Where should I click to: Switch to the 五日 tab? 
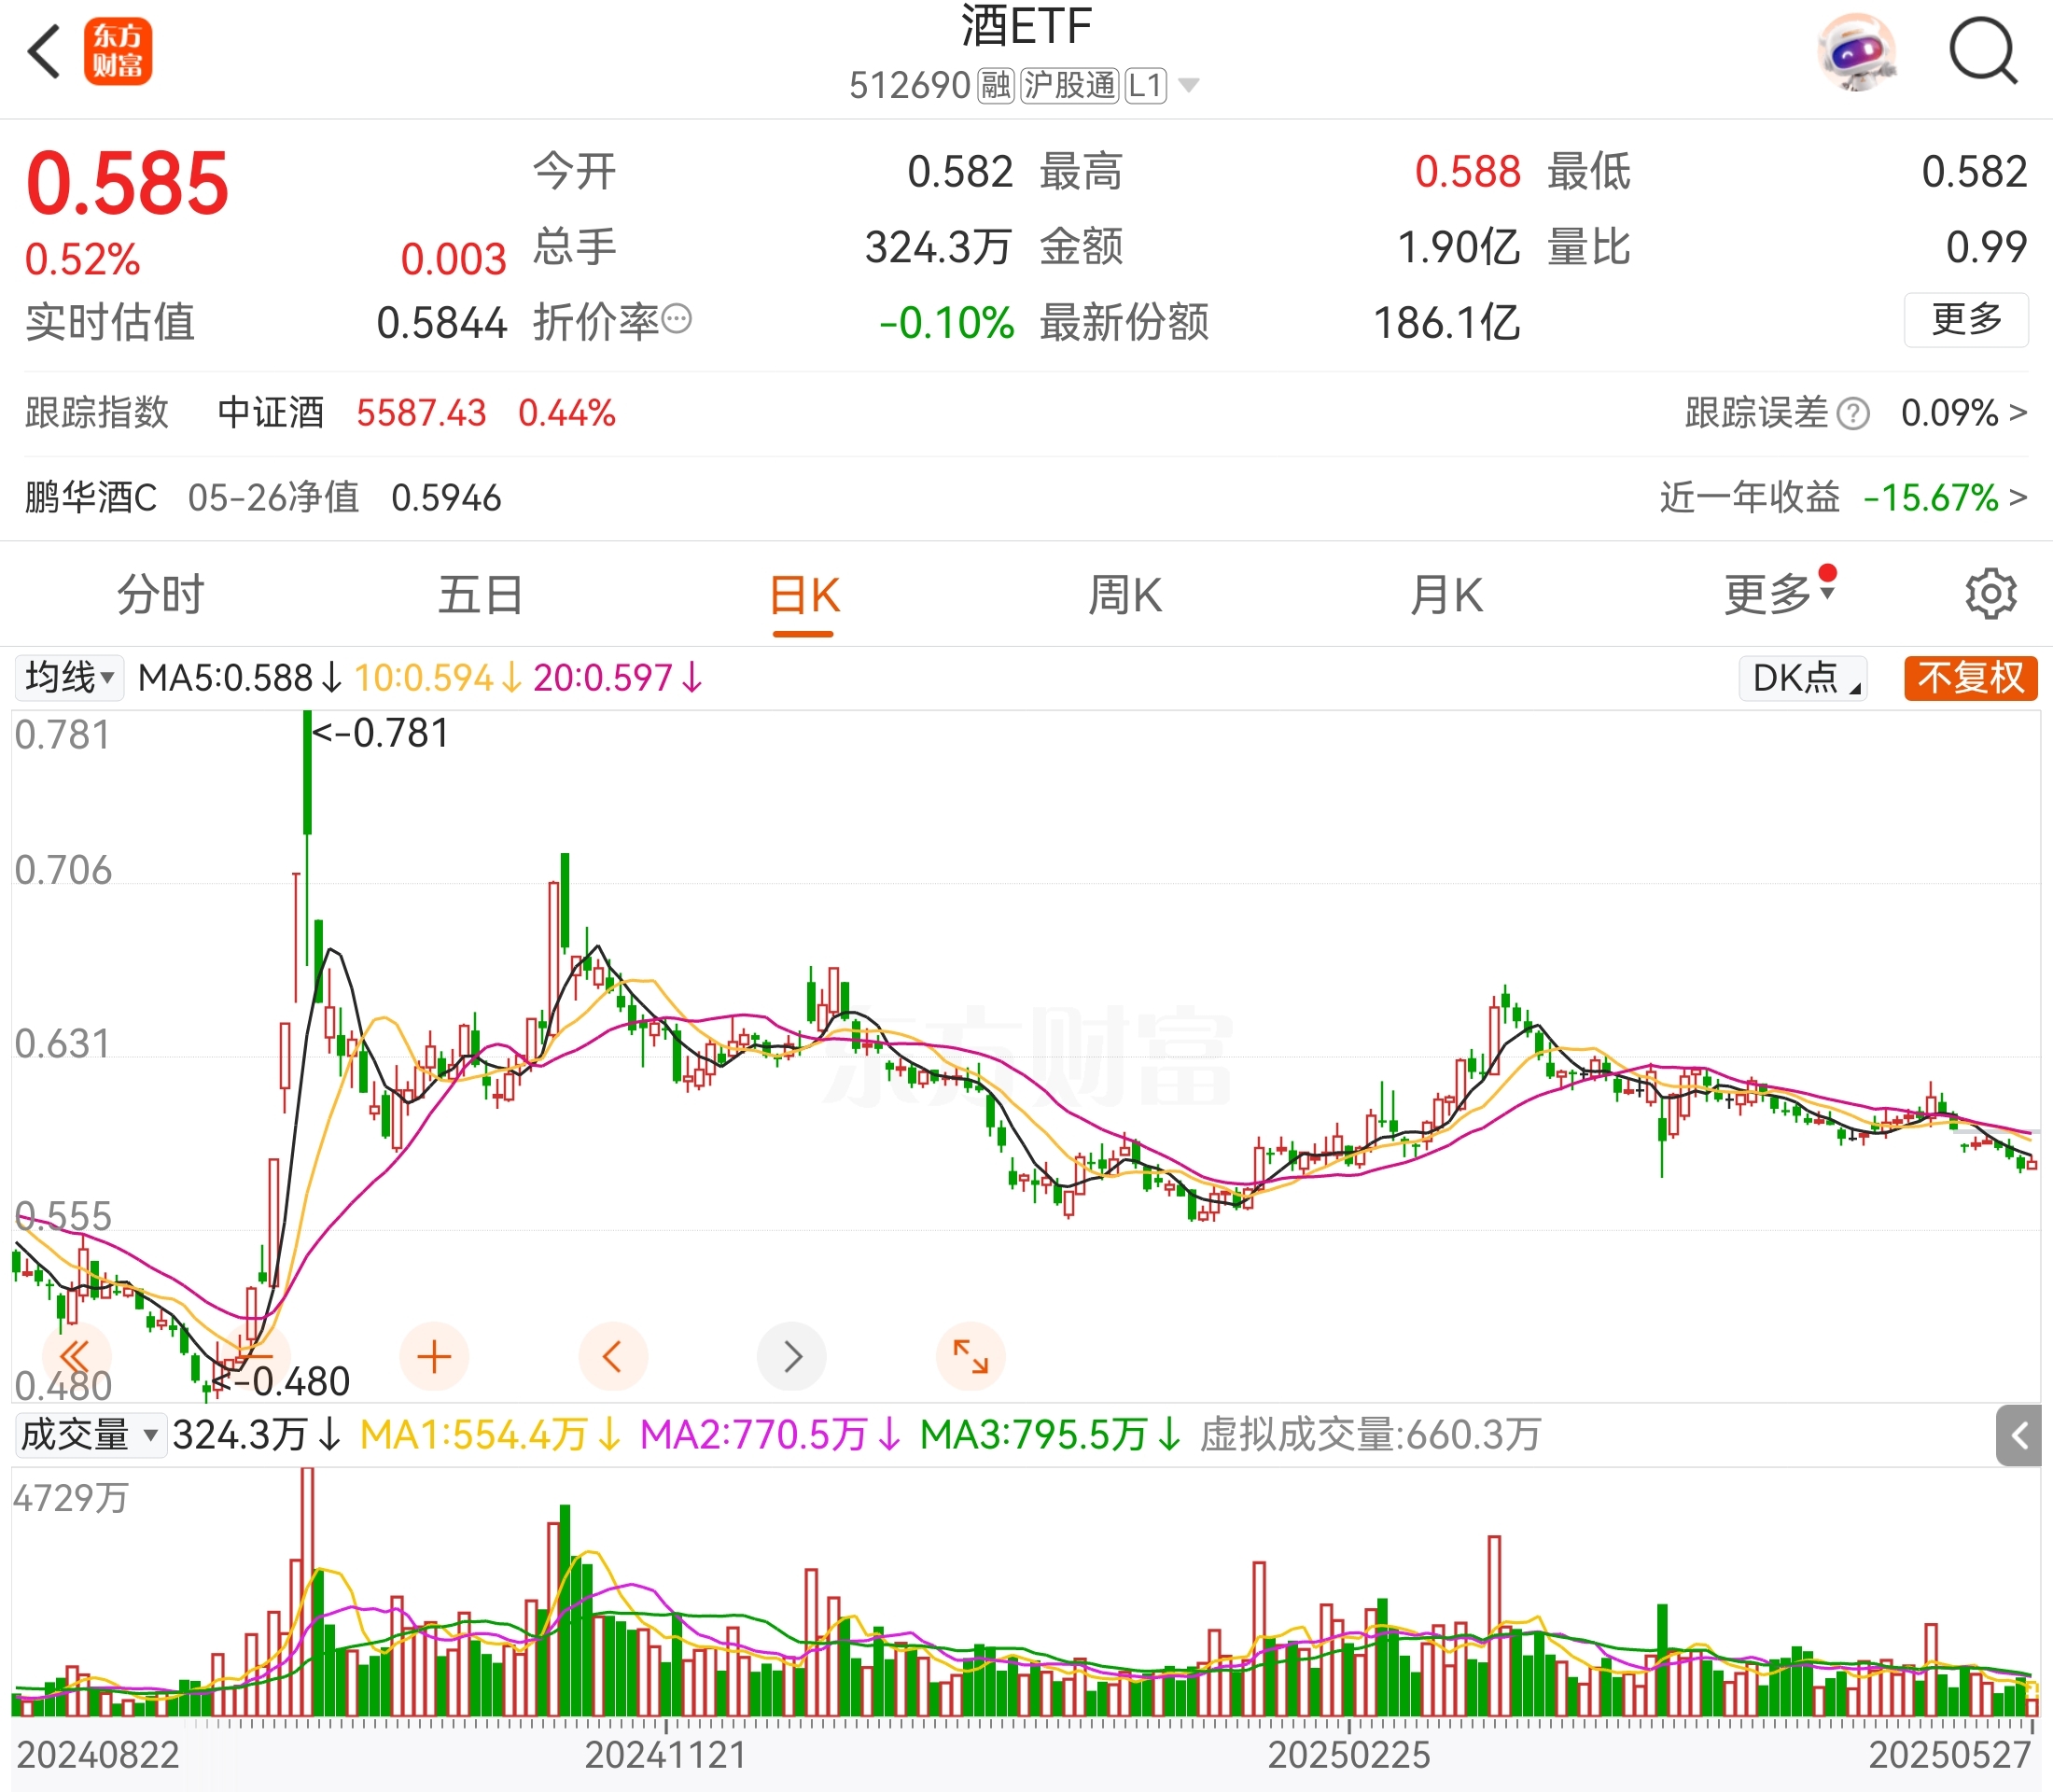pos(481,595)
